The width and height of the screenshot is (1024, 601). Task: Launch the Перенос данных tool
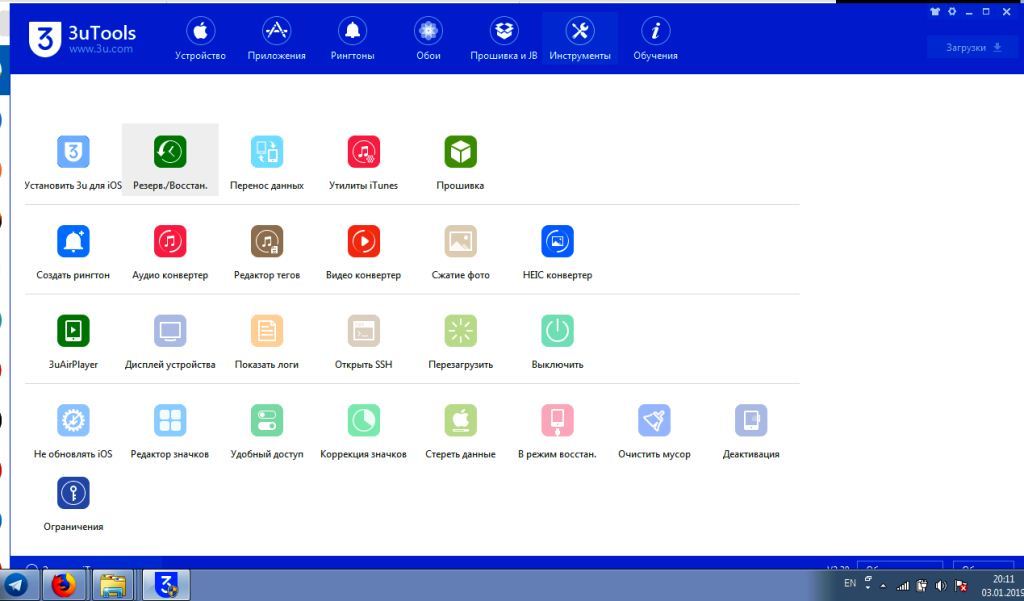coord(266,163)
